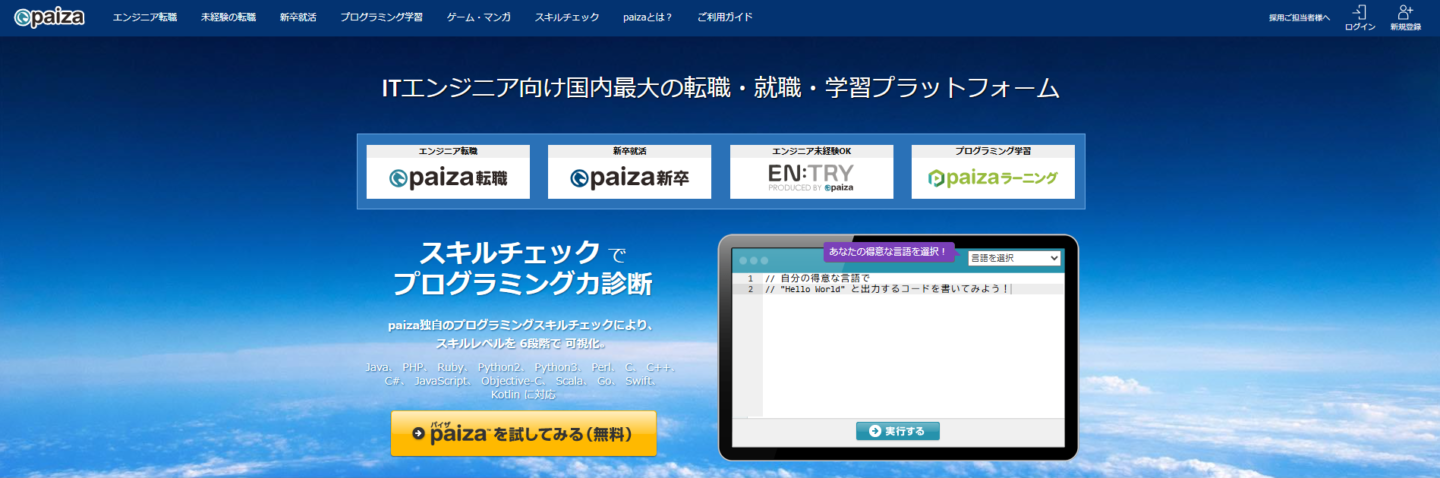The width and height of the screenshot is (1440, 478).
Task: Open the エンジニア転職 menu item
Action: (145, 18)
